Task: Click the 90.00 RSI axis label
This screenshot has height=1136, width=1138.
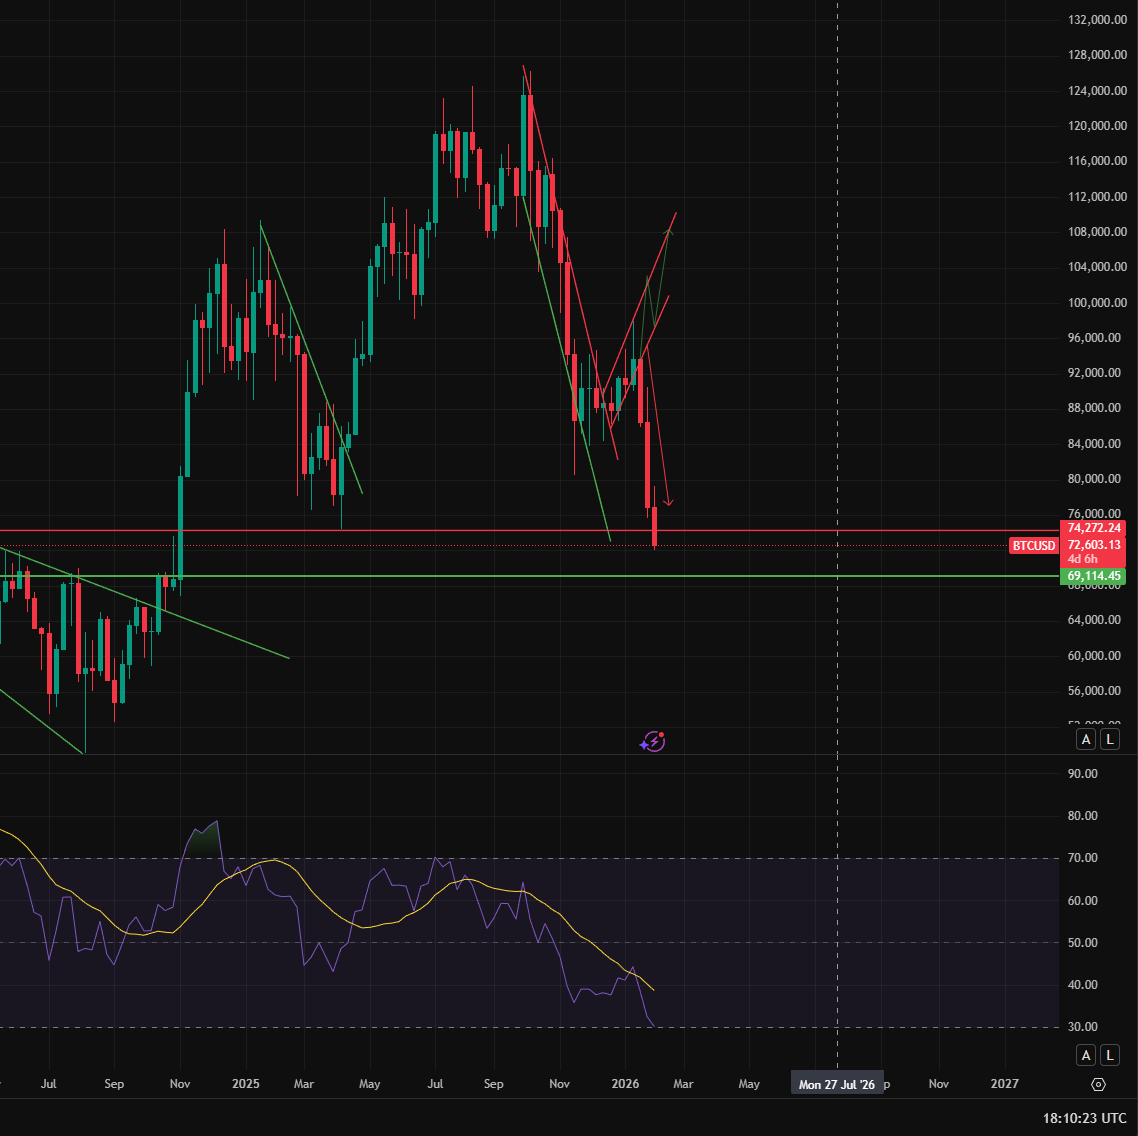Action: coord(1082,774)
